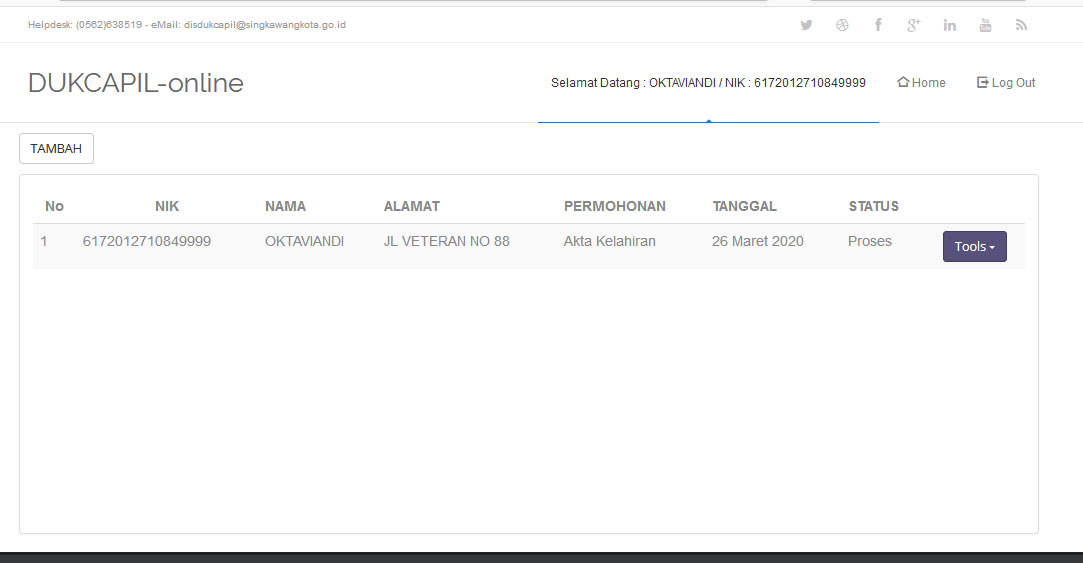Image resolution: width=1083 pixels, height=563 pixels.
Task: Open the Facebook page icon
Action: (878, 25)
